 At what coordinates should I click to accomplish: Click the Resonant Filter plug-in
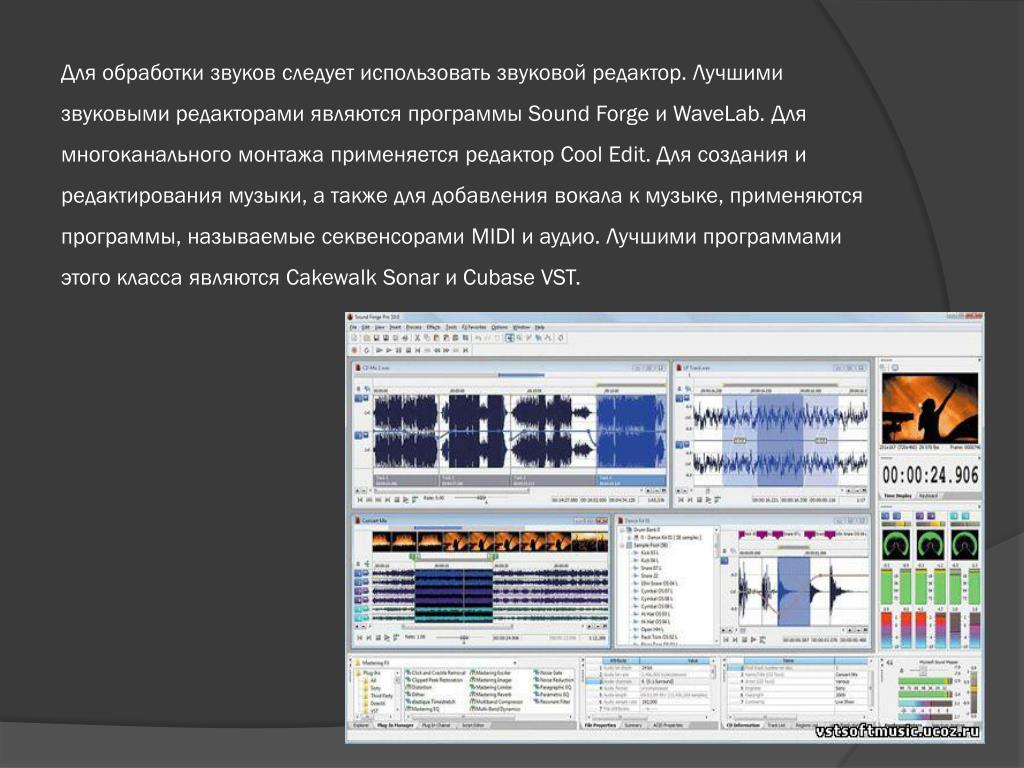pyautogui.click(x=552, y=702)
